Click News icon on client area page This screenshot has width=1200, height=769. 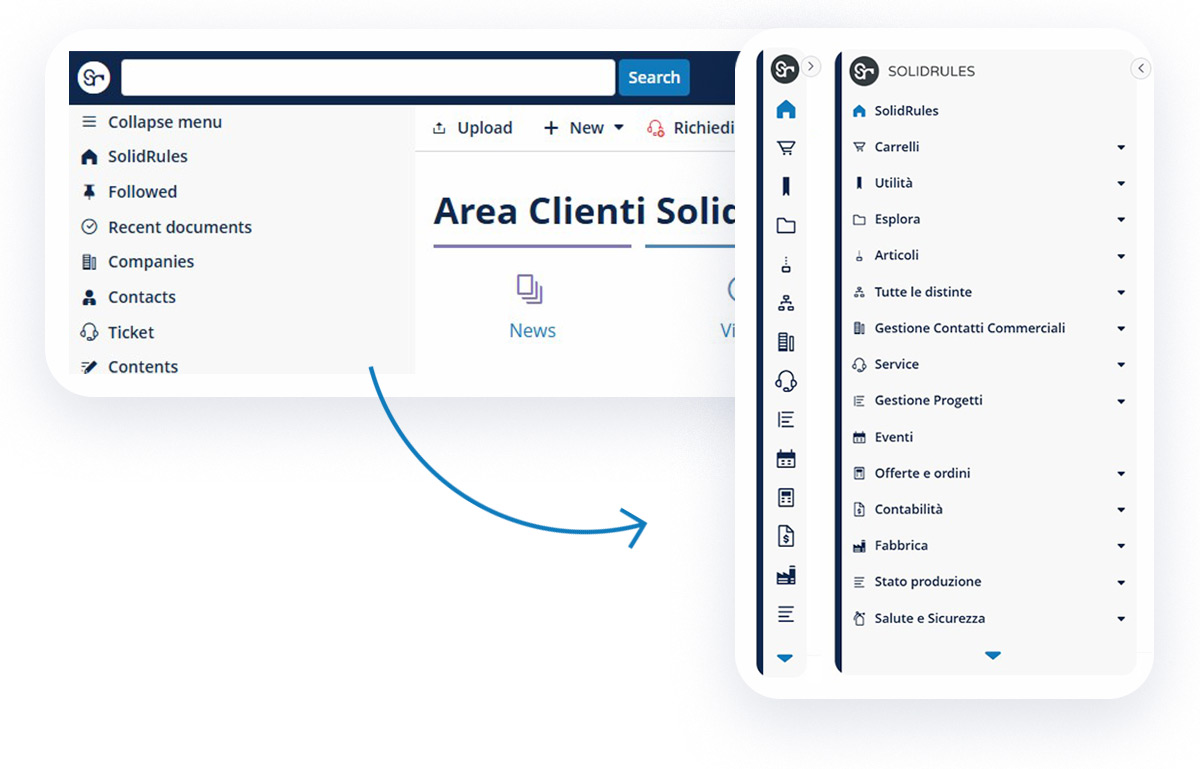pyautogui.click(x=530, y=290)
